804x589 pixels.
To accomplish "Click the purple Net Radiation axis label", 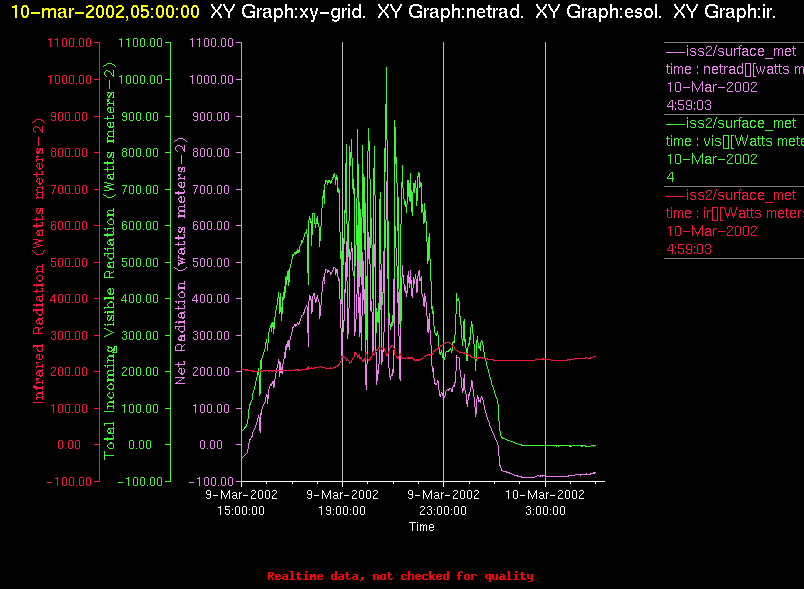I will coord(180,260).
